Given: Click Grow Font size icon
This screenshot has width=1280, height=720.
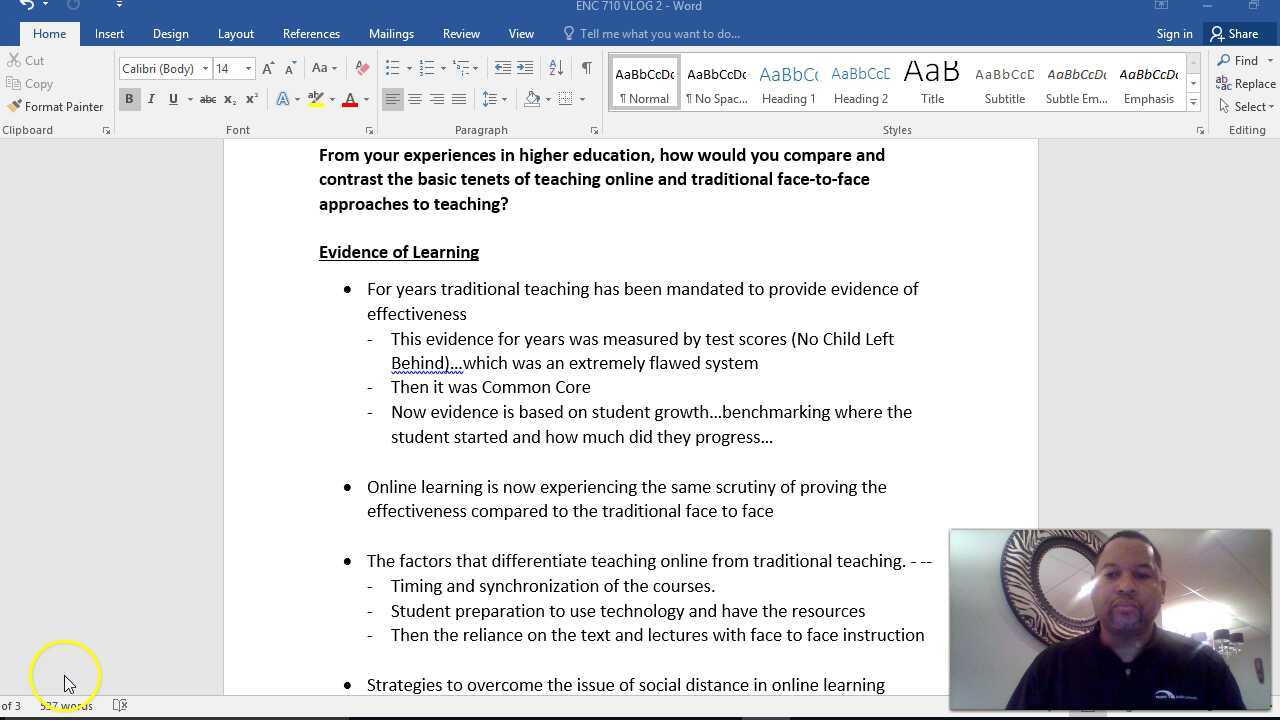Looking at the screenshot, I should (268, 68).
